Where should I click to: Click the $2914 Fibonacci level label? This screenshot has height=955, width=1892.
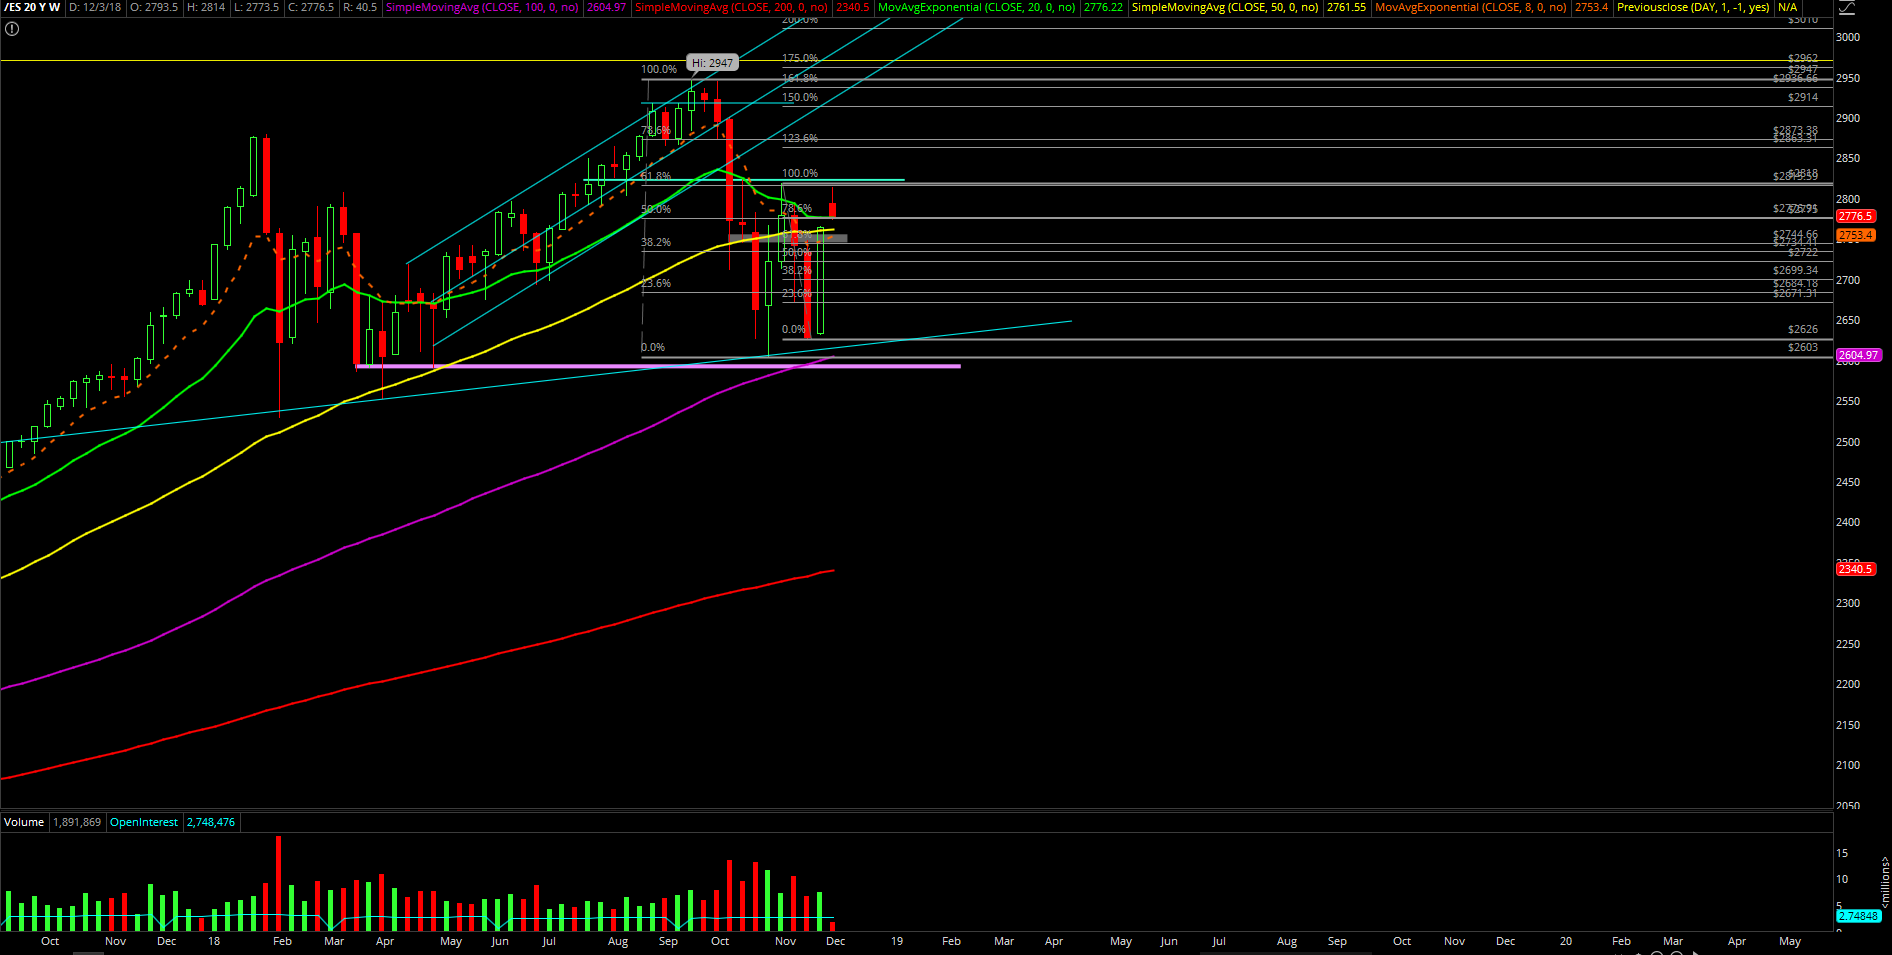click(1803, 98)
